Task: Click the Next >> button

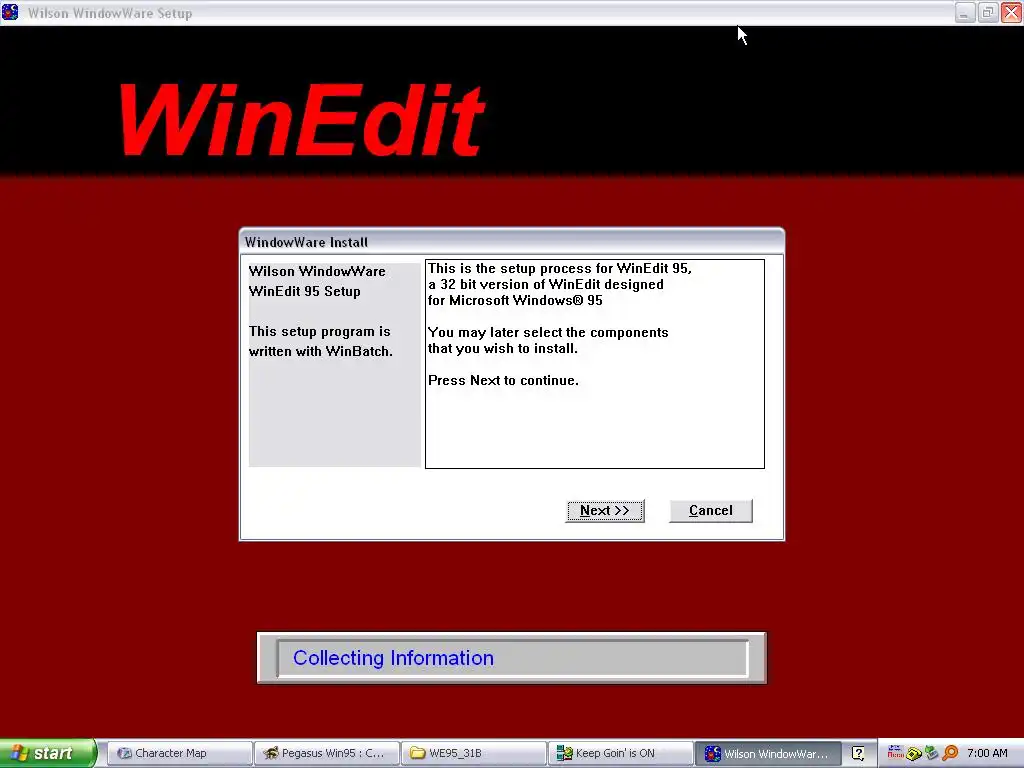Action: point(605,511)
